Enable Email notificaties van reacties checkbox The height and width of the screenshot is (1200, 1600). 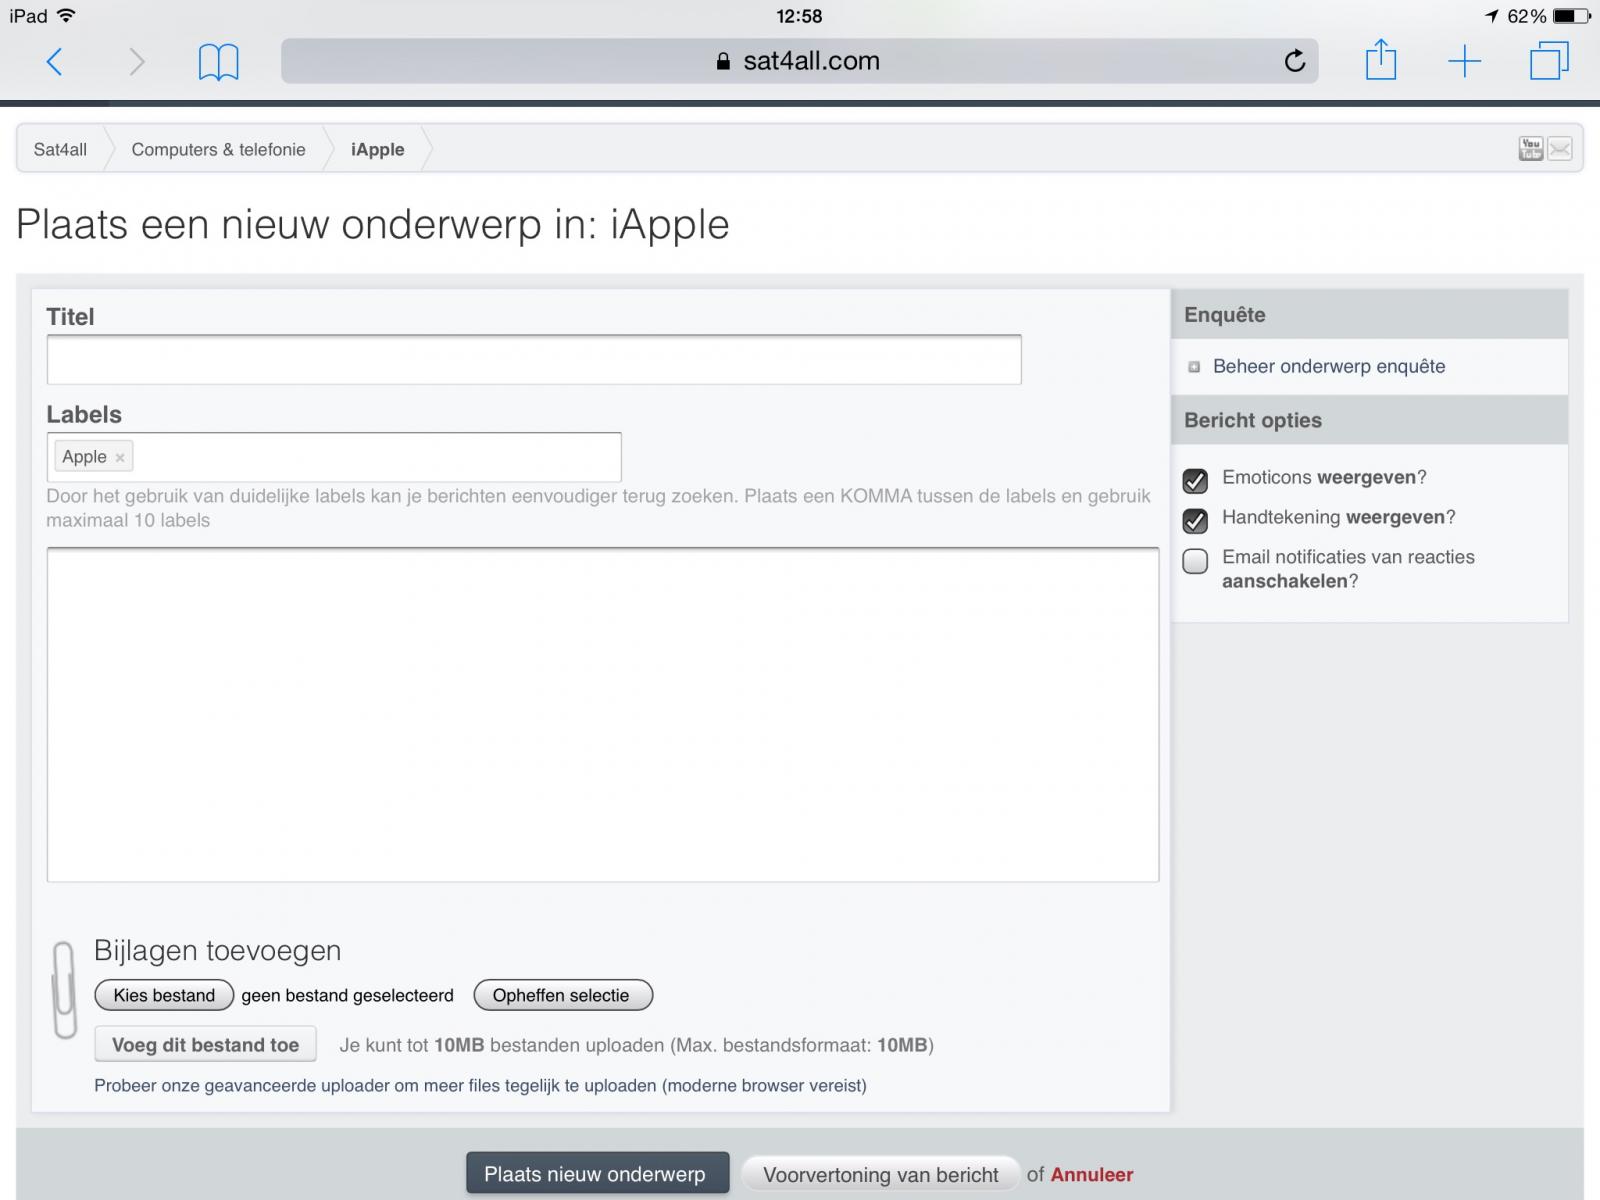pyautogui.click(x=1195, y=561)
